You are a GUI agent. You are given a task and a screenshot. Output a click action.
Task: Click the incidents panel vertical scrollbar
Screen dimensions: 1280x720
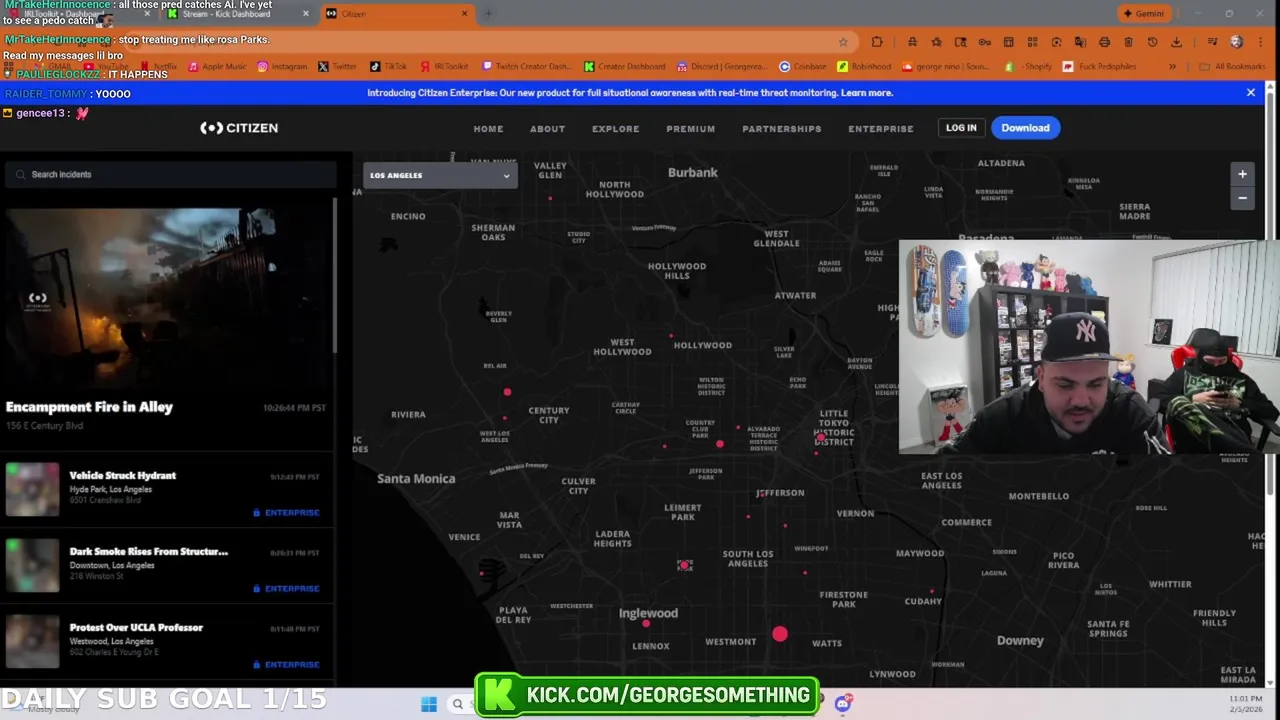[335, 275]
